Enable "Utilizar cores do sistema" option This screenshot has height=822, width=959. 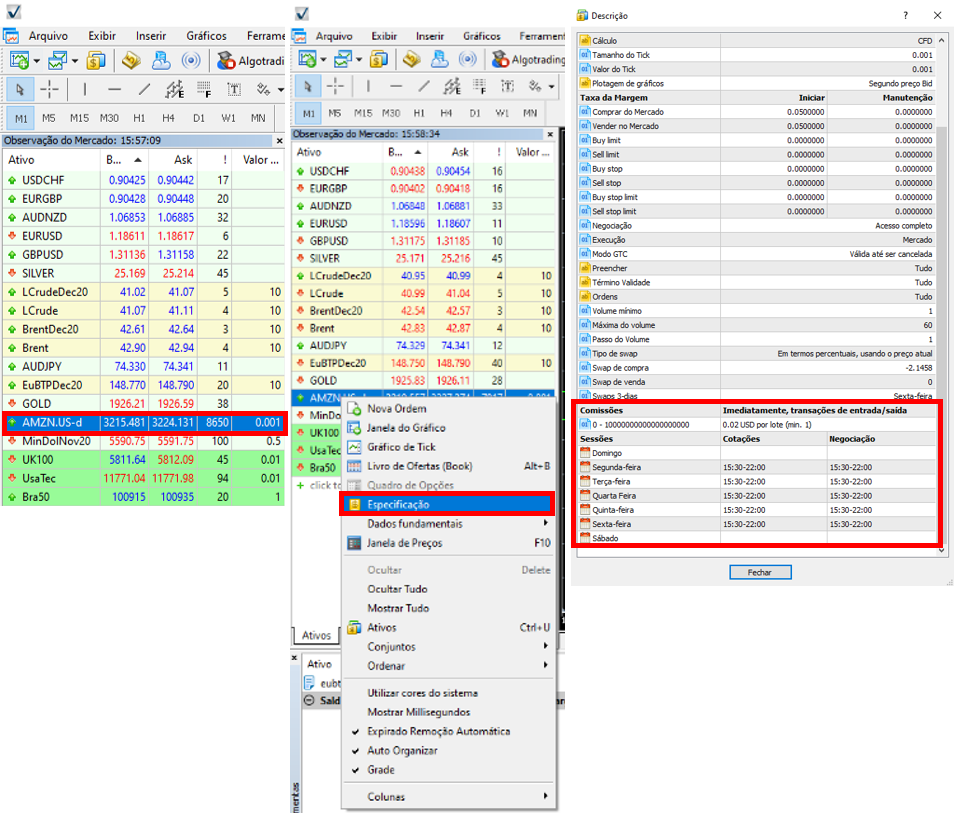point(448,693)
